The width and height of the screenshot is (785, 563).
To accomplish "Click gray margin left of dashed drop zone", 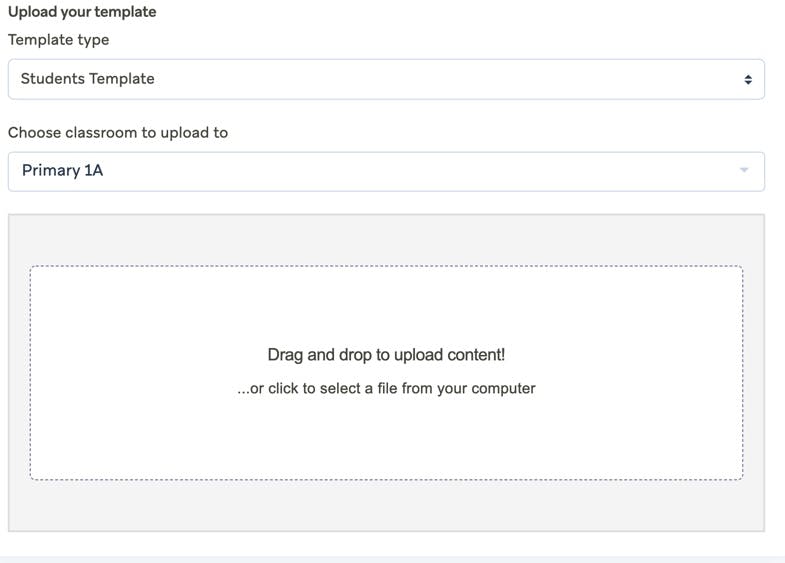I will [19, 372].
